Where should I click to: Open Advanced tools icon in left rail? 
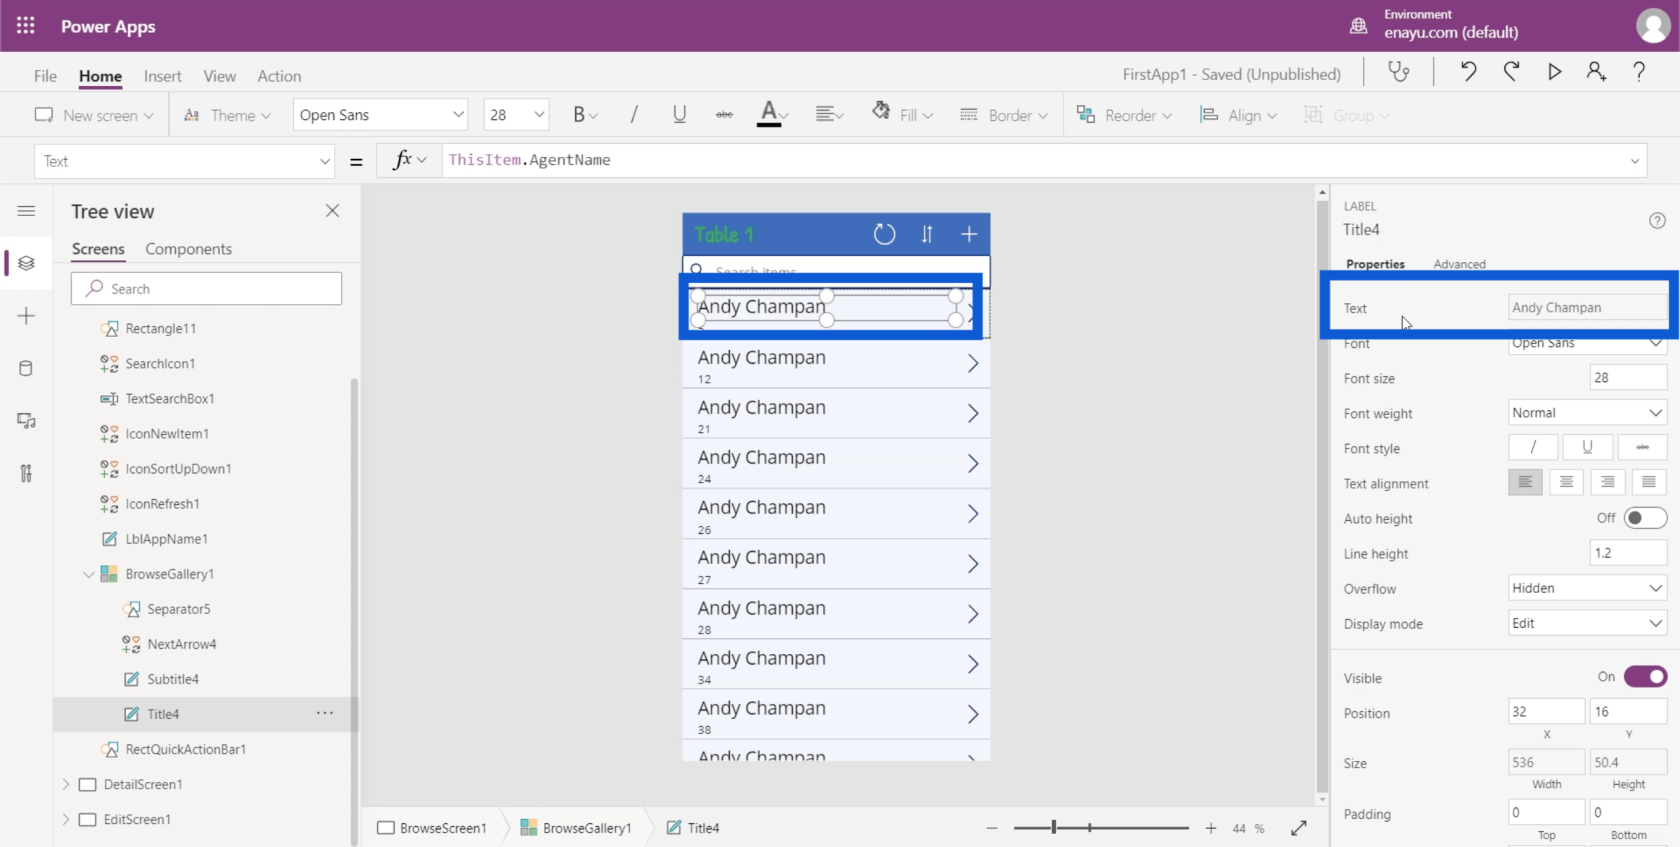26,473
